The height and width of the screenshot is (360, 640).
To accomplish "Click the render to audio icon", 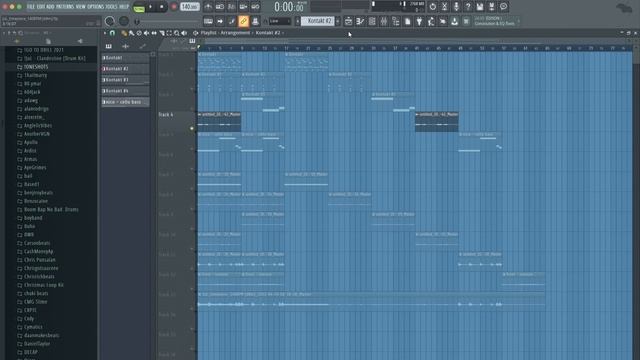I will [492, 7].
